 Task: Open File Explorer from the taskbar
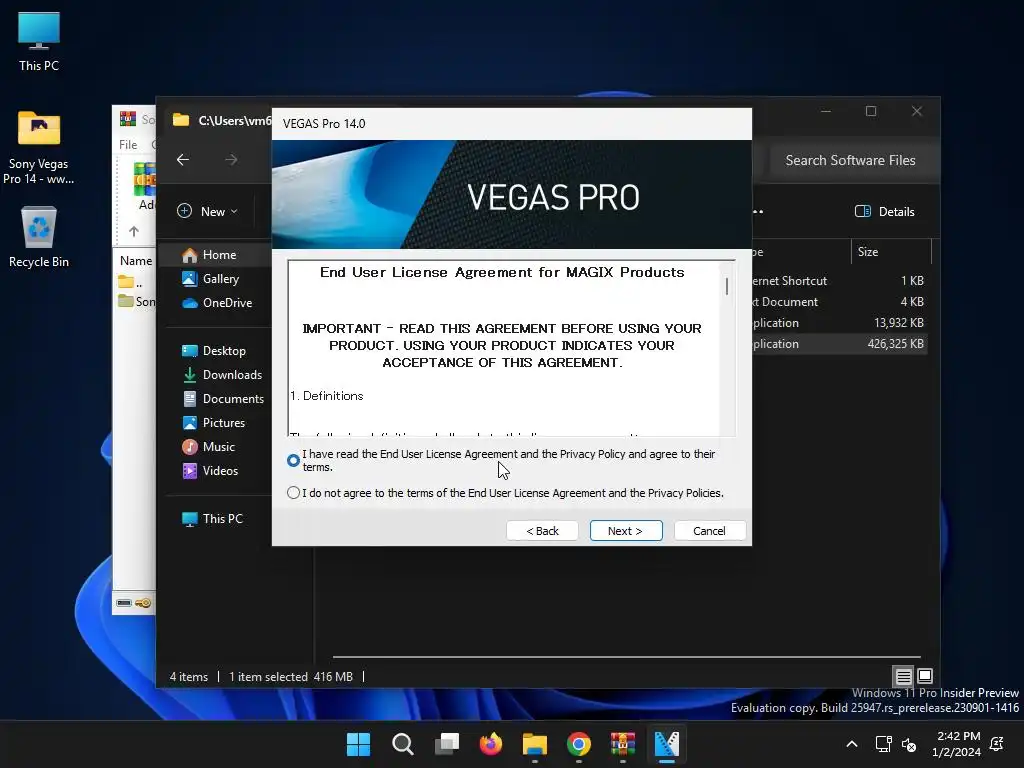pyautogui.click(x=535, y=744)
